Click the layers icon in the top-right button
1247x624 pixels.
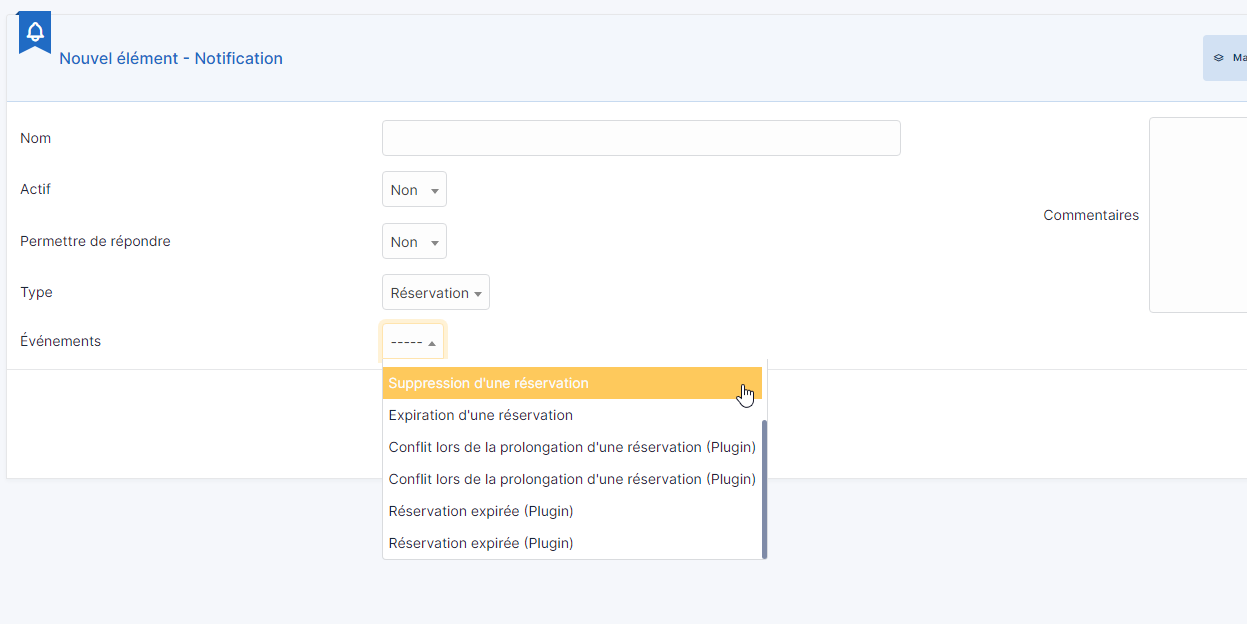1218,58
